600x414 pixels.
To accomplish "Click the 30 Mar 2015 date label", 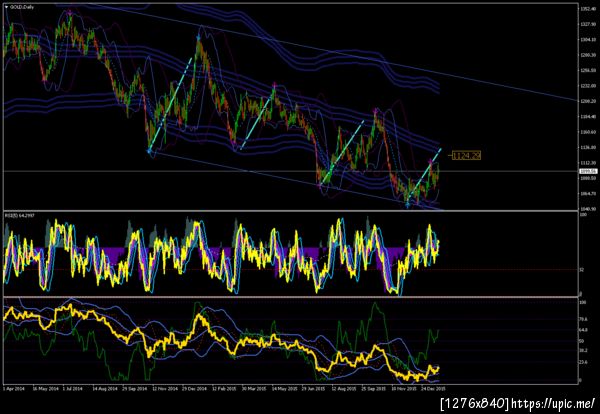I will (254, 388).
